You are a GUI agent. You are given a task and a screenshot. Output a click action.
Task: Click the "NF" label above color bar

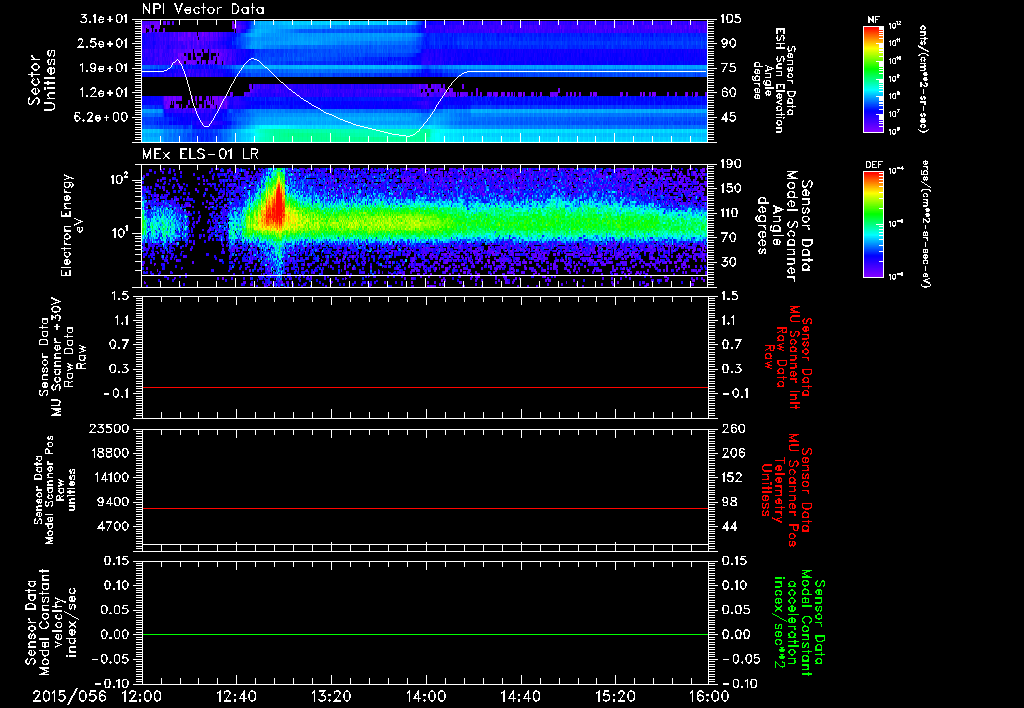pos(873,20)
